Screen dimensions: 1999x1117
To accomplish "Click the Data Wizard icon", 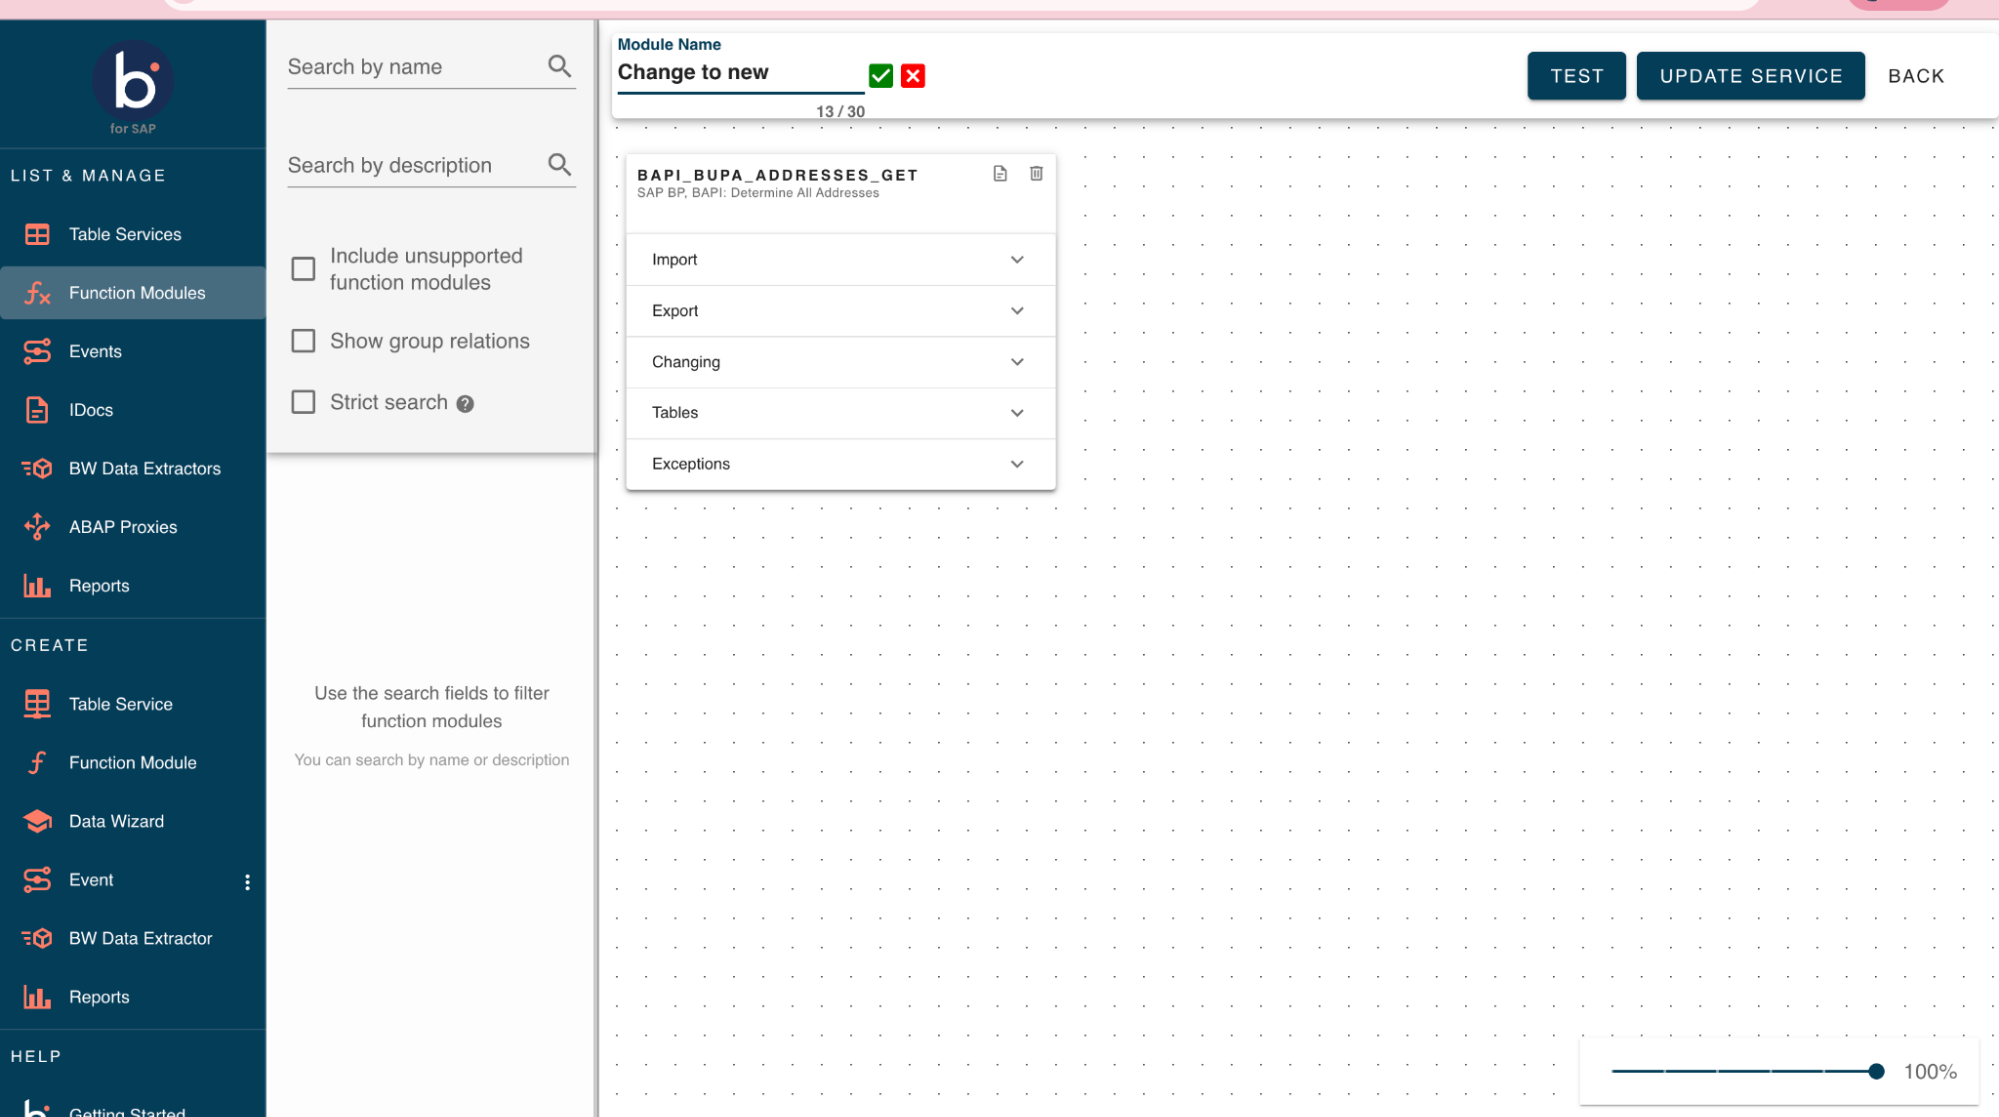I will click(37, 821).
